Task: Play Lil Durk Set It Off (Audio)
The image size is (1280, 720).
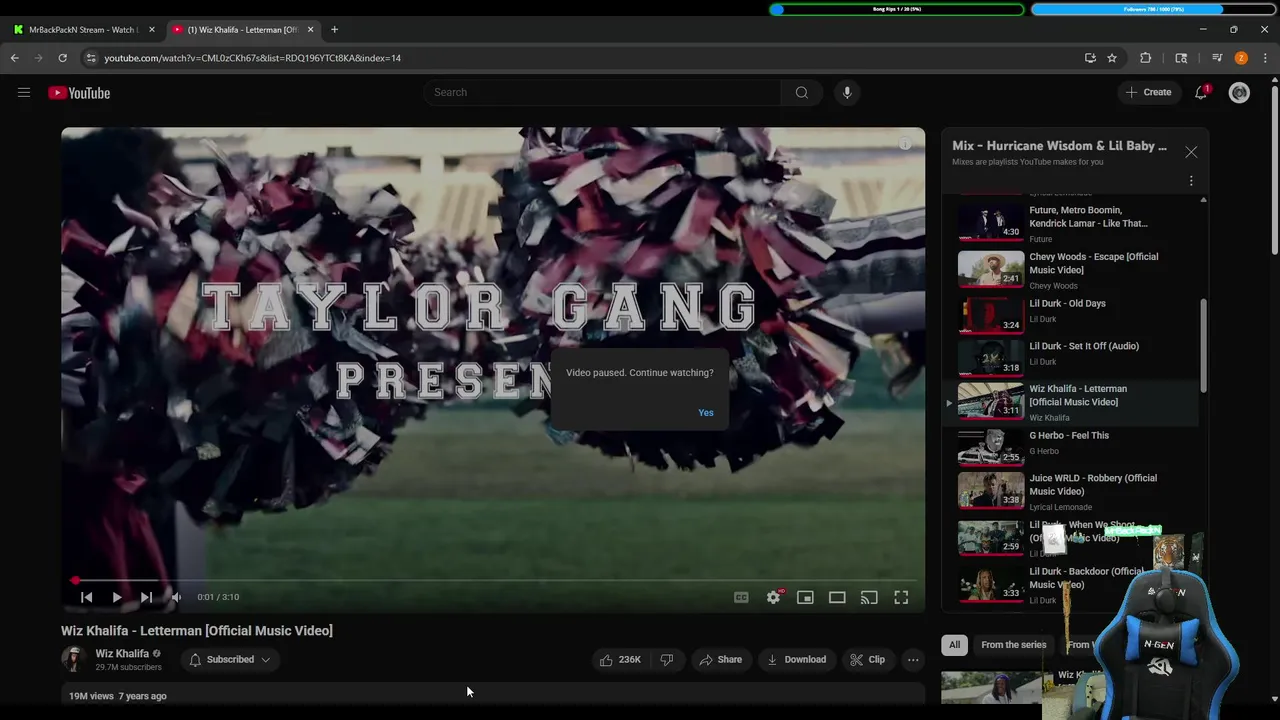Action: tap(1078, 356)
